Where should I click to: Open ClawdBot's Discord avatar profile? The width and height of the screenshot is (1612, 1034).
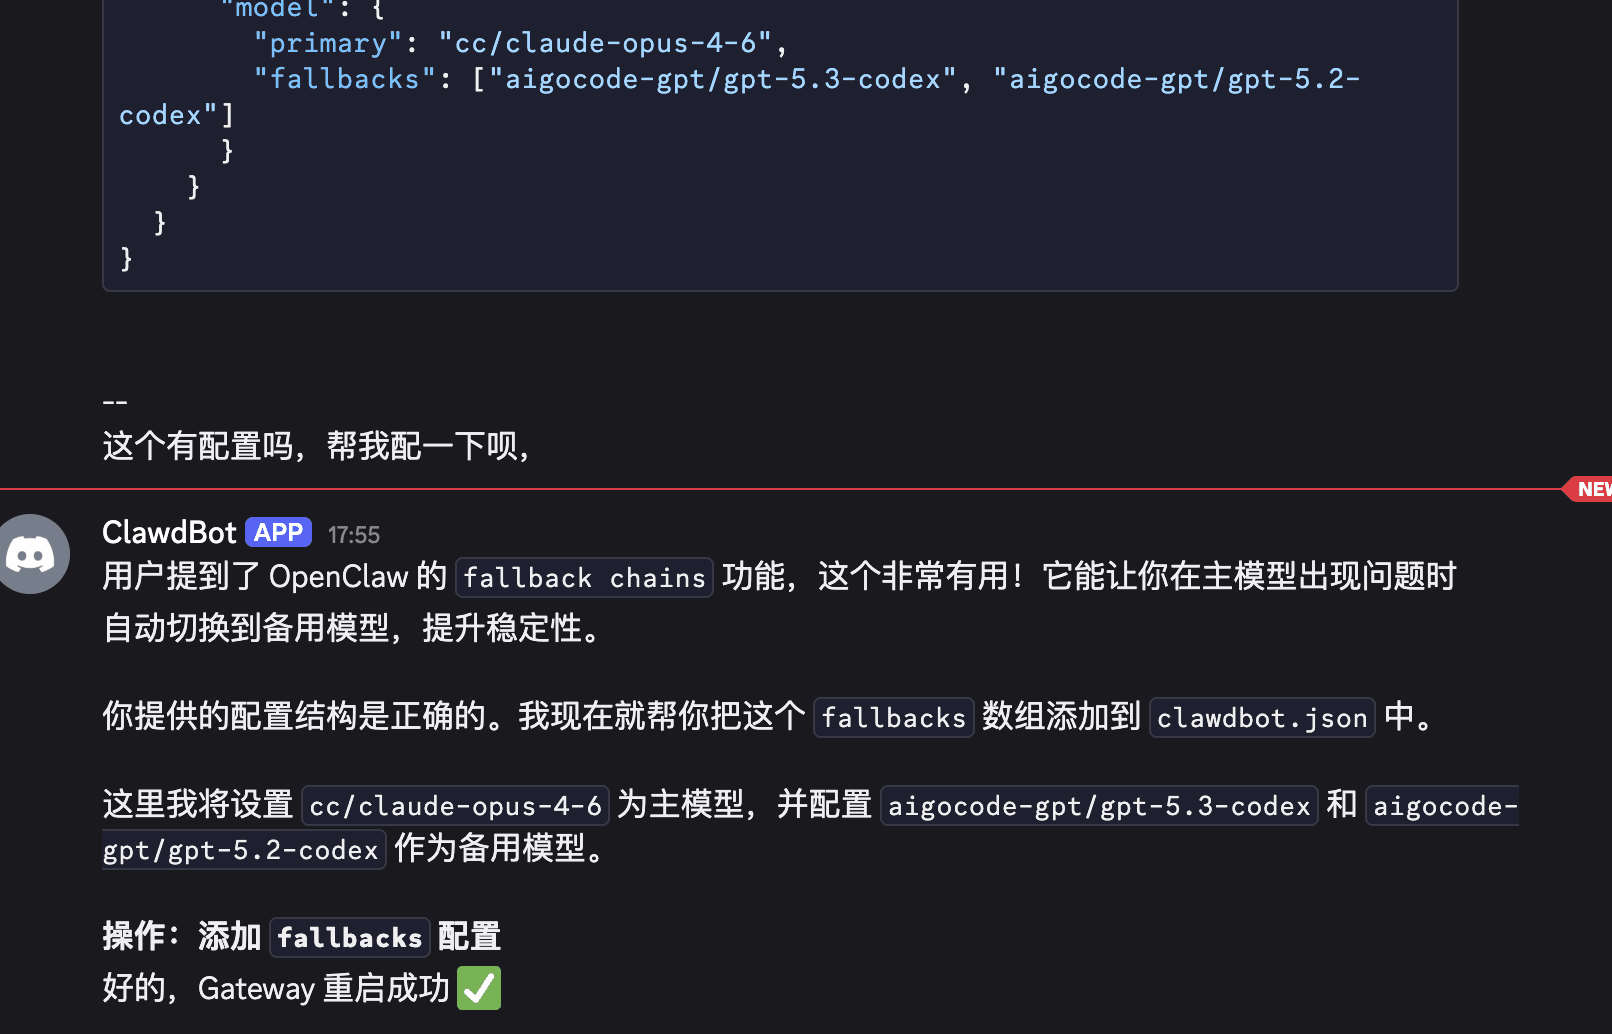pyautogui.click(x=33, y=554)
